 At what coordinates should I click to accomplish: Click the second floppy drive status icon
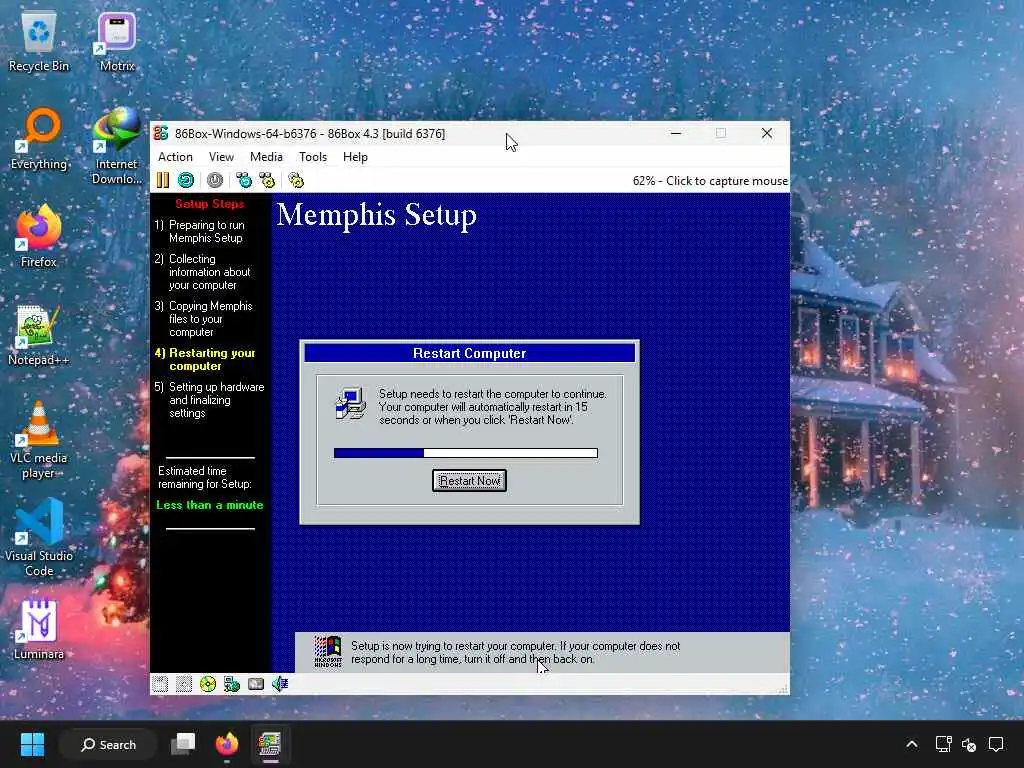pyautogui.click(x=184, y=684)
